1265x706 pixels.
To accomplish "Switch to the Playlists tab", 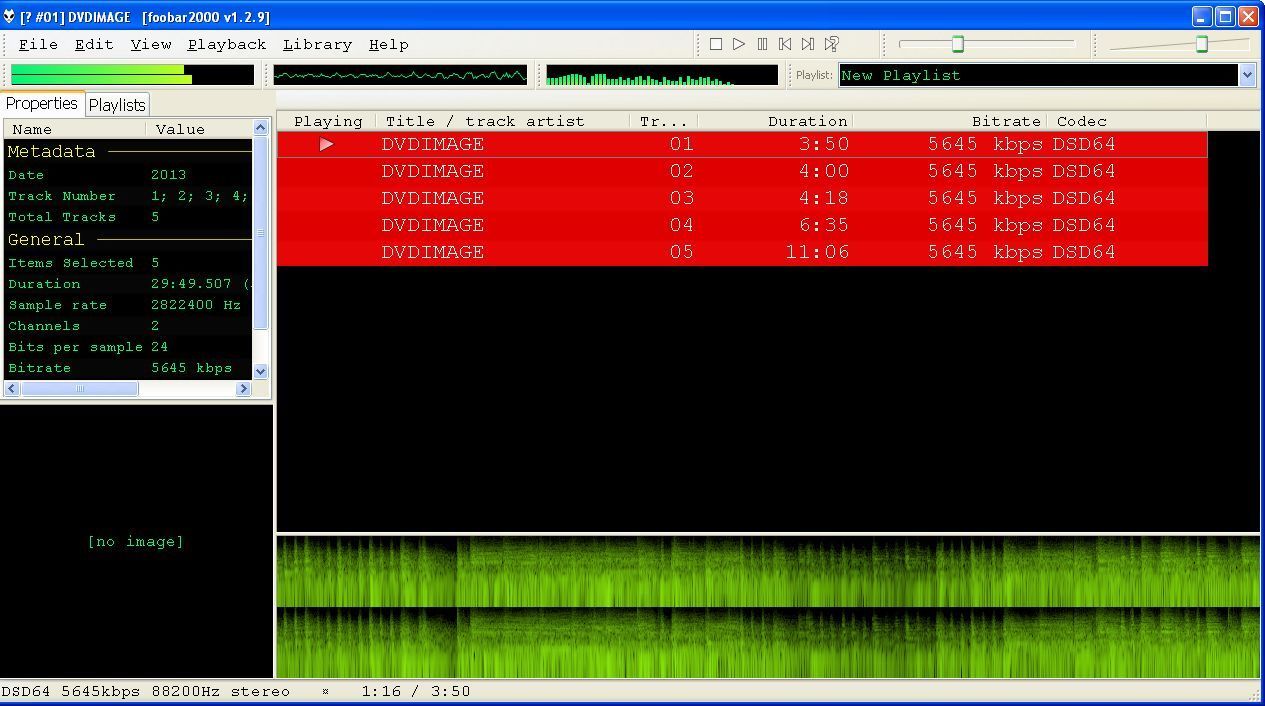I will [x=117, y=105].
